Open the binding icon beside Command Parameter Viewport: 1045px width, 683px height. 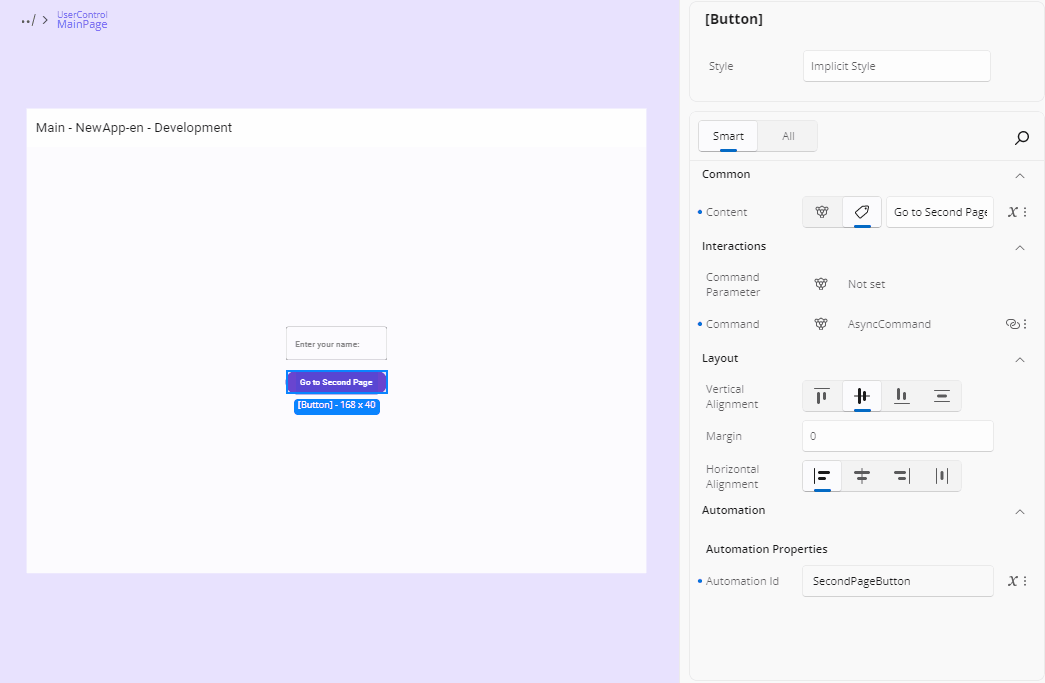click(x=821, y=284)
